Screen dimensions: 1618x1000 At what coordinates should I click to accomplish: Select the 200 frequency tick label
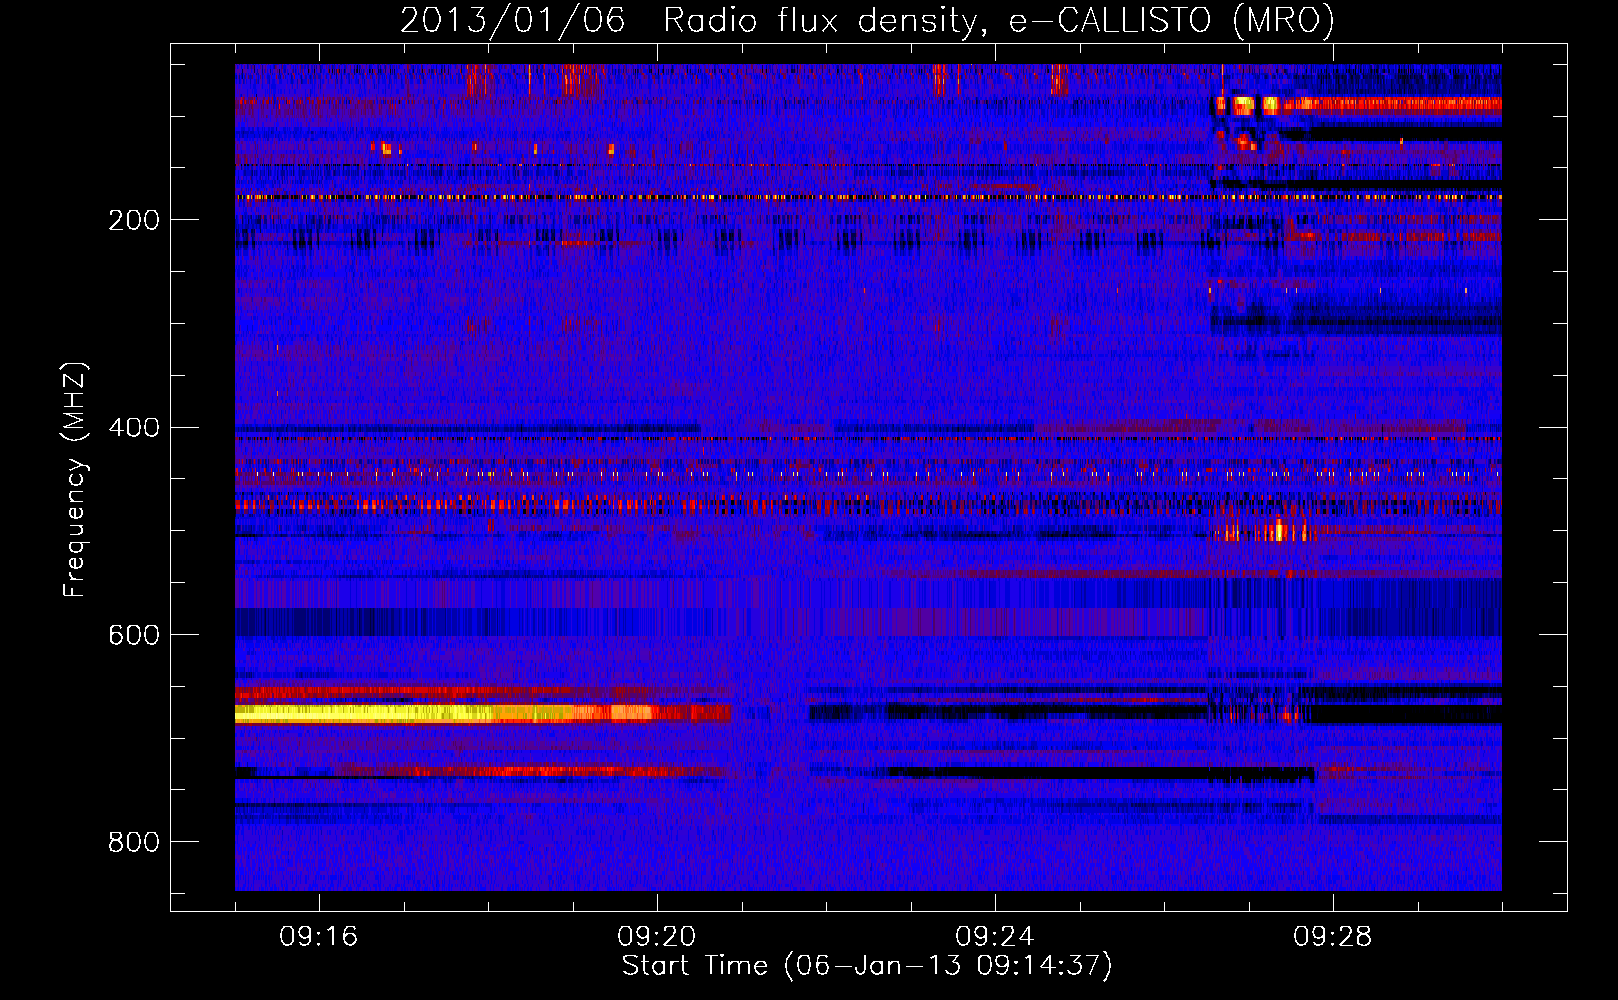[134, 220]
